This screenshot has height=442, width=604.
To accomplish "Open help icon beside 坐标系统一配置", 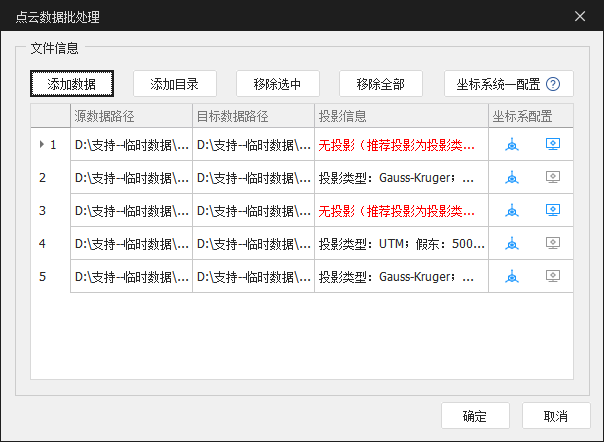I will click(552, 84).
